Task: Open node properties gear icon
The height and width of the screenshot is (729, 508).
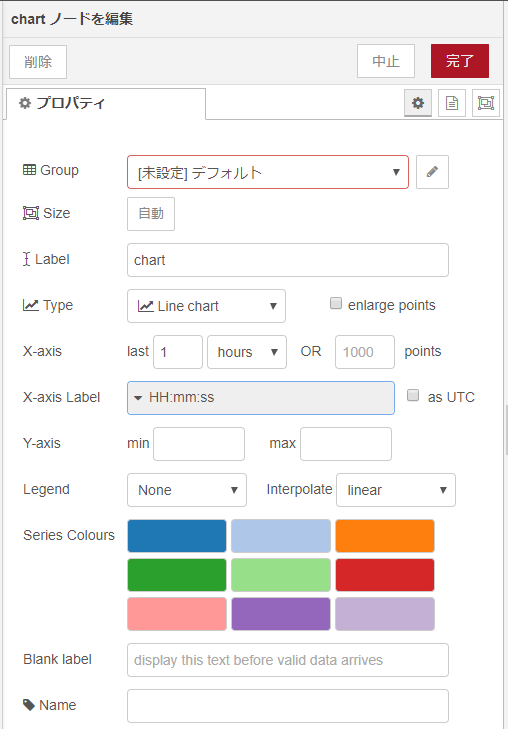Action: [x=418, y=103]
